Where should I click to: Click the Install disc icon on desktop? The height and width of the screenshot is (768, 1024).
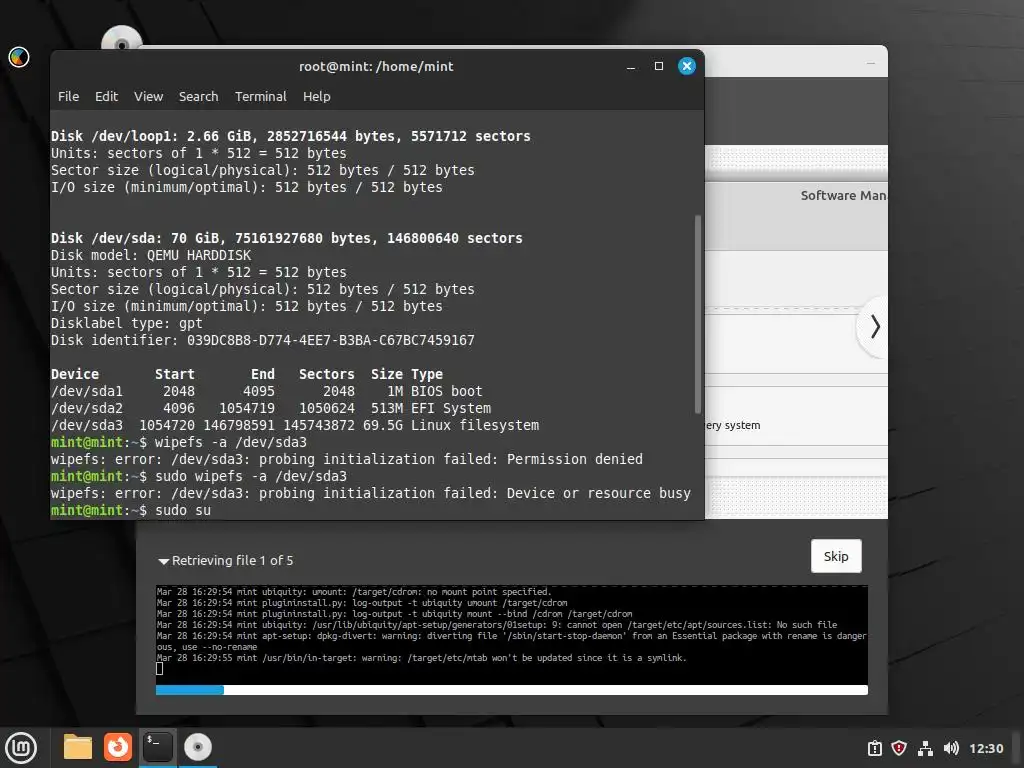(x=121, y=39)
